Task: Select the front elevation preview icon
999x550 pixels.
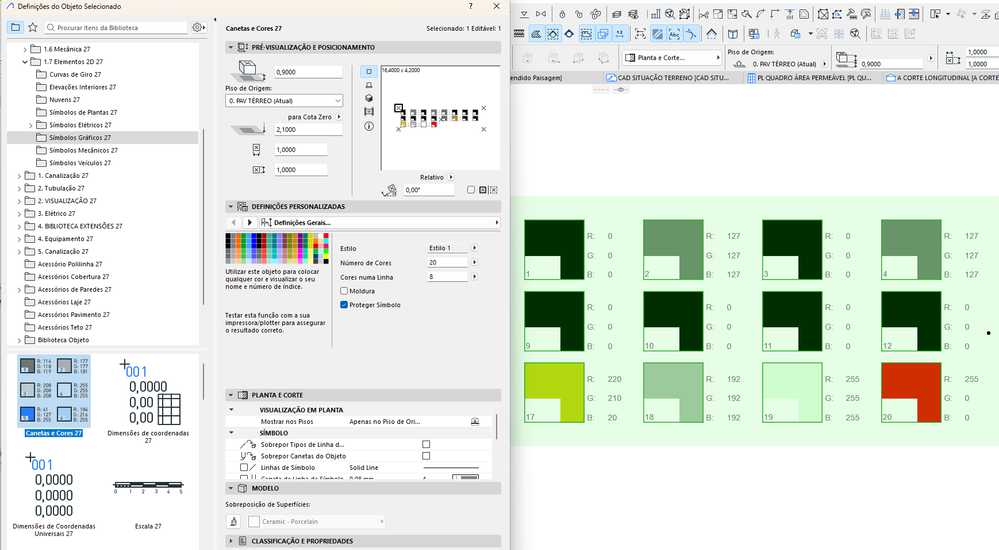Action: point(368,85)
